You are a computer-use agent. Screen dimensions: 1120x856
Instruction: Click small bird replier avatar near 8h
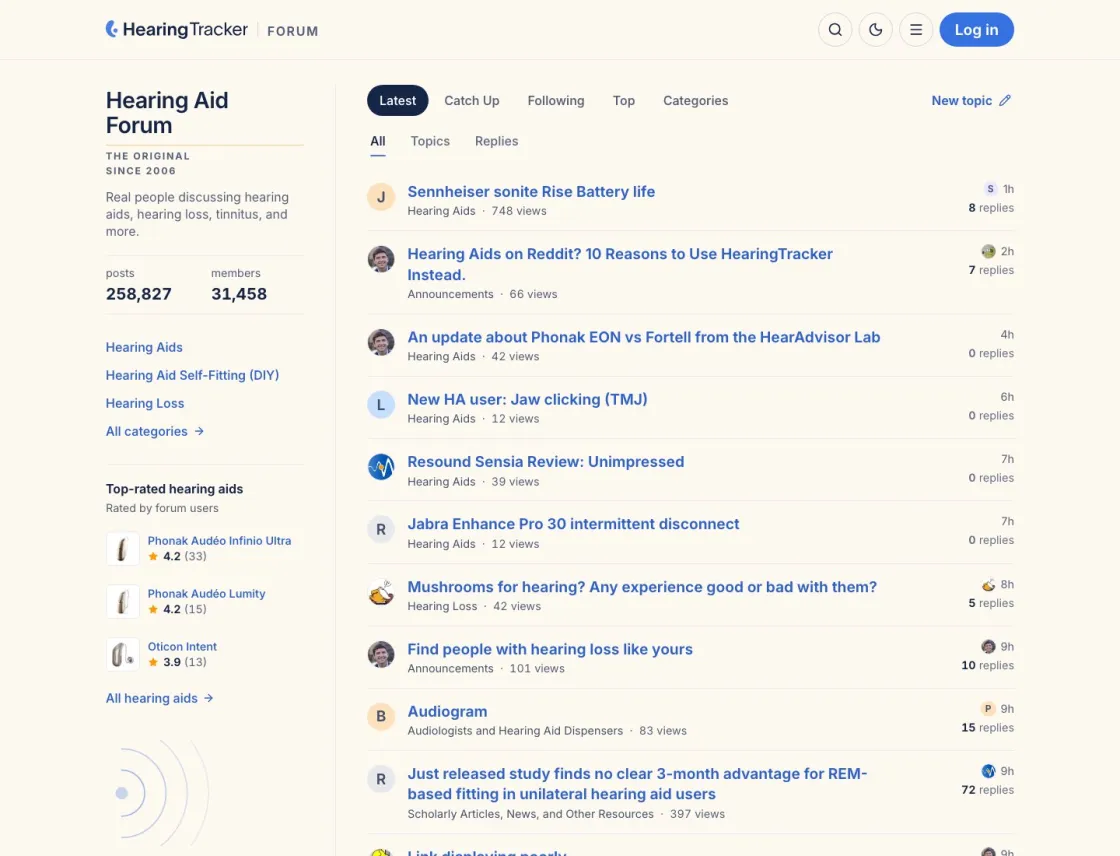pyautogui.click(x=988, y=584)
